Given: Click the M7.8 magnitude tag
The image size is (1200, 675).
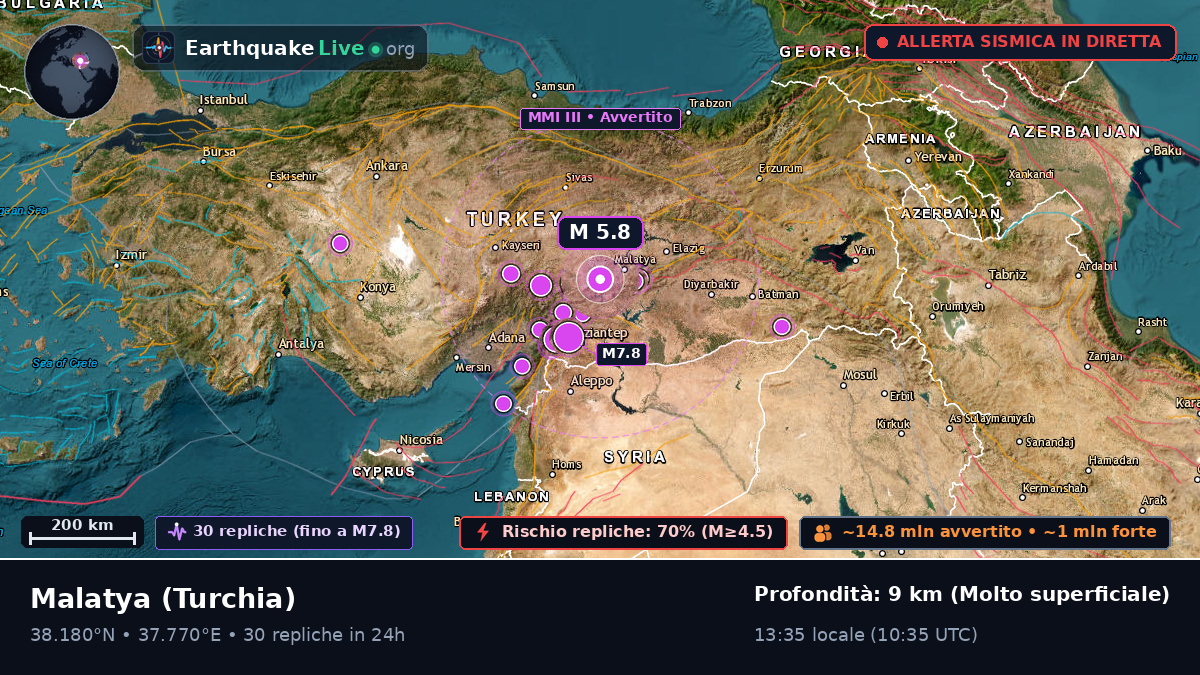Looking at the screenshot, I should click(x=621, y=354).
